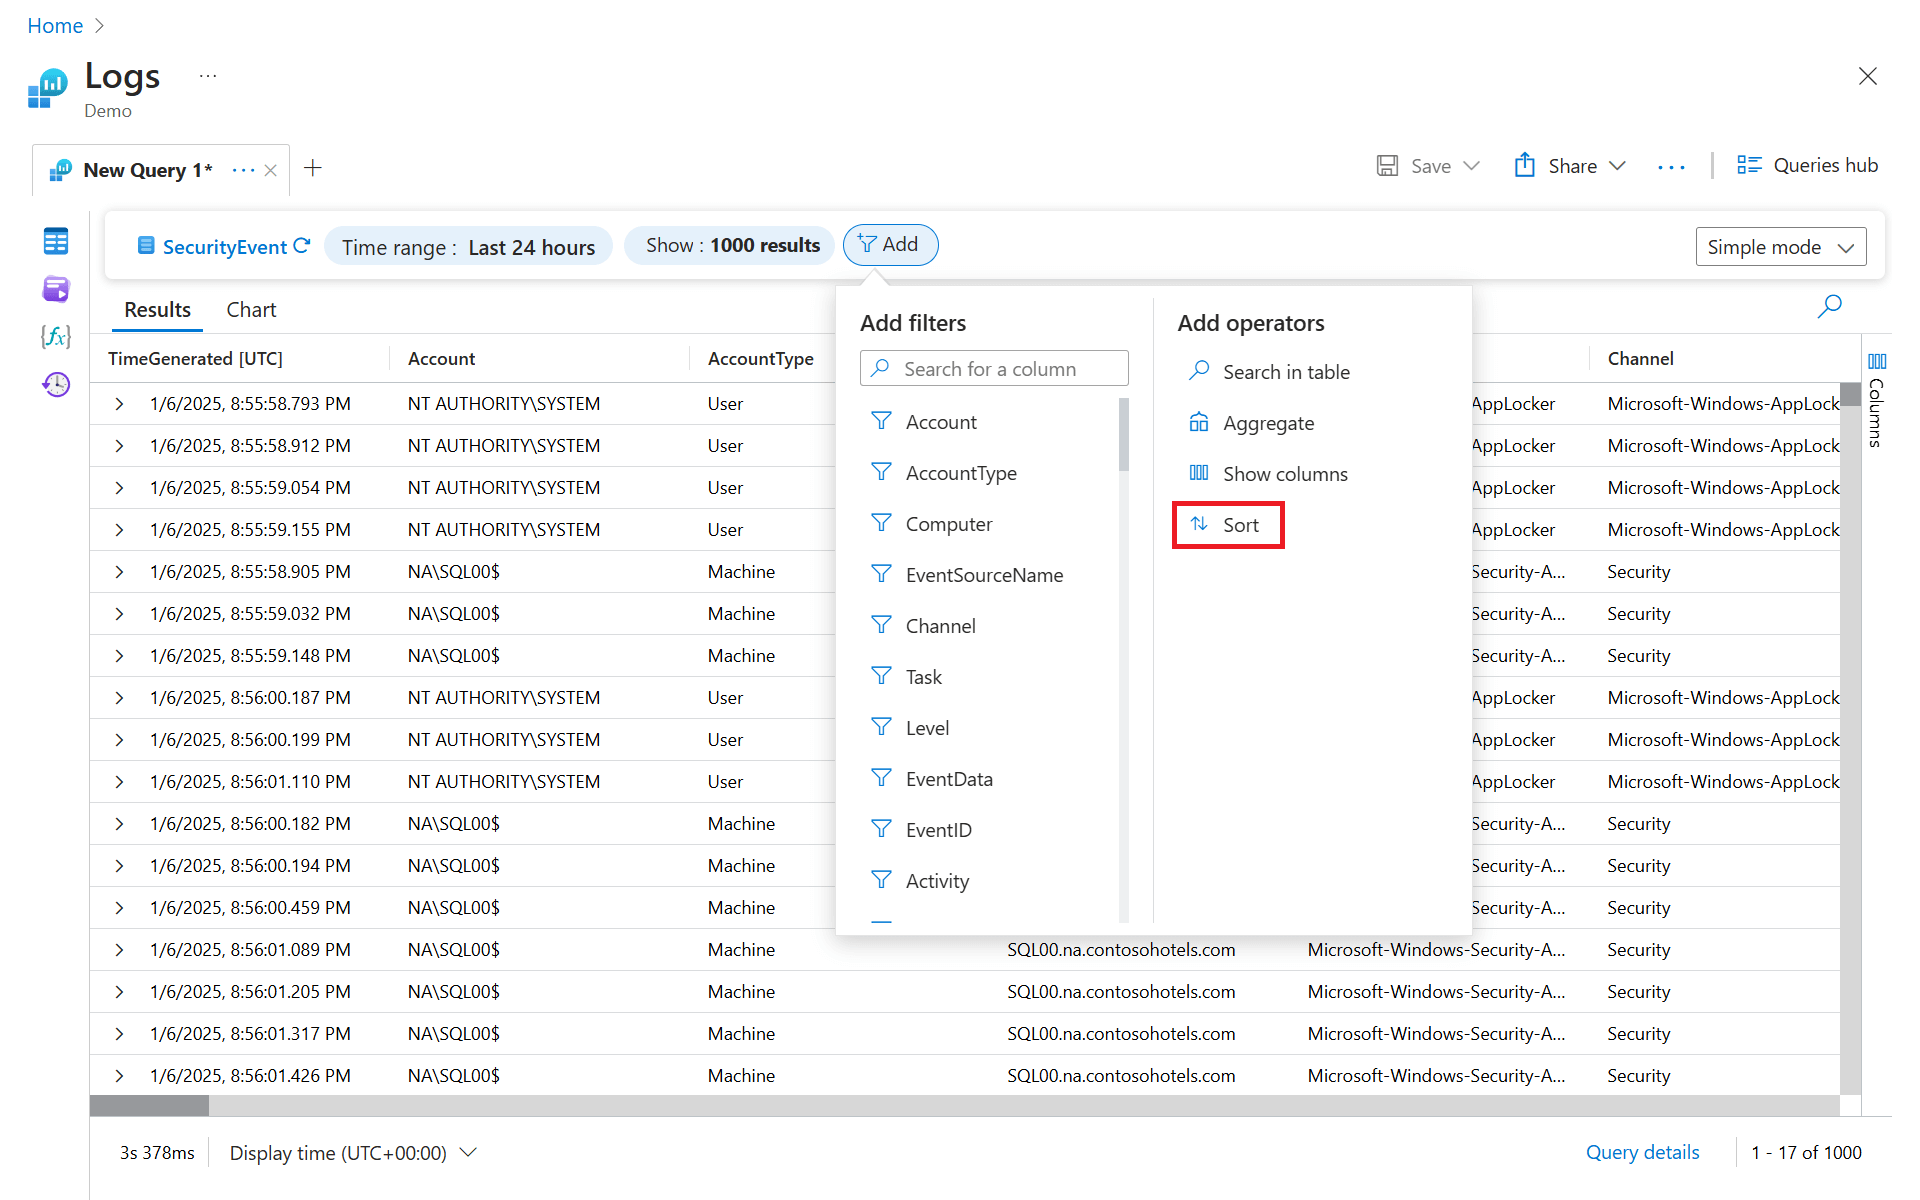Click the Time range pill
The image size is (1920, 1200).
(468, 247)
